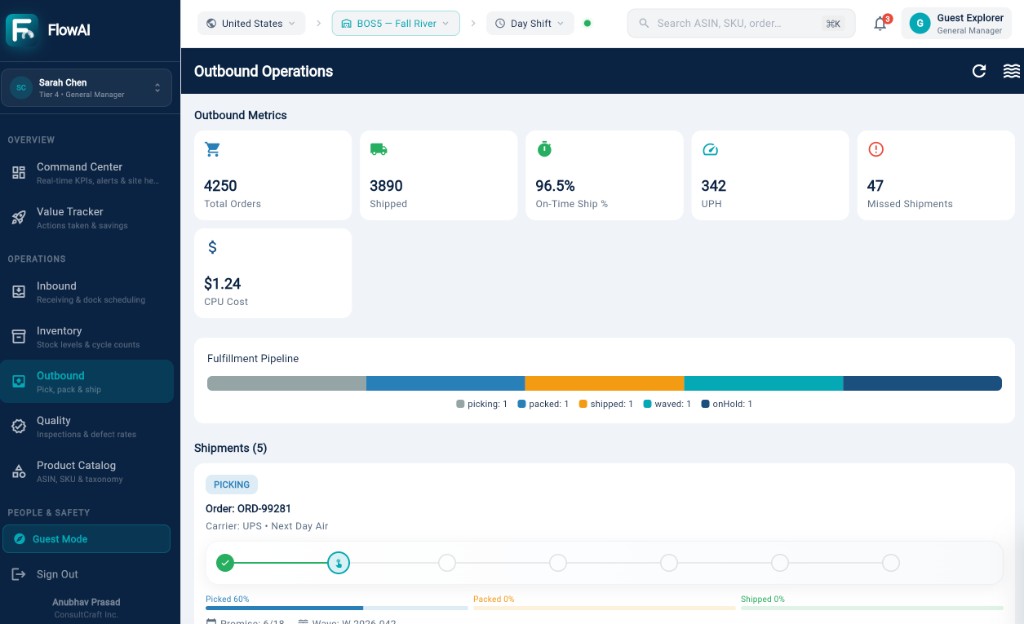Click the dollar icon on CPU Cost card
The width and height of the screenshot is (1024, 624).
pos(212,247)
